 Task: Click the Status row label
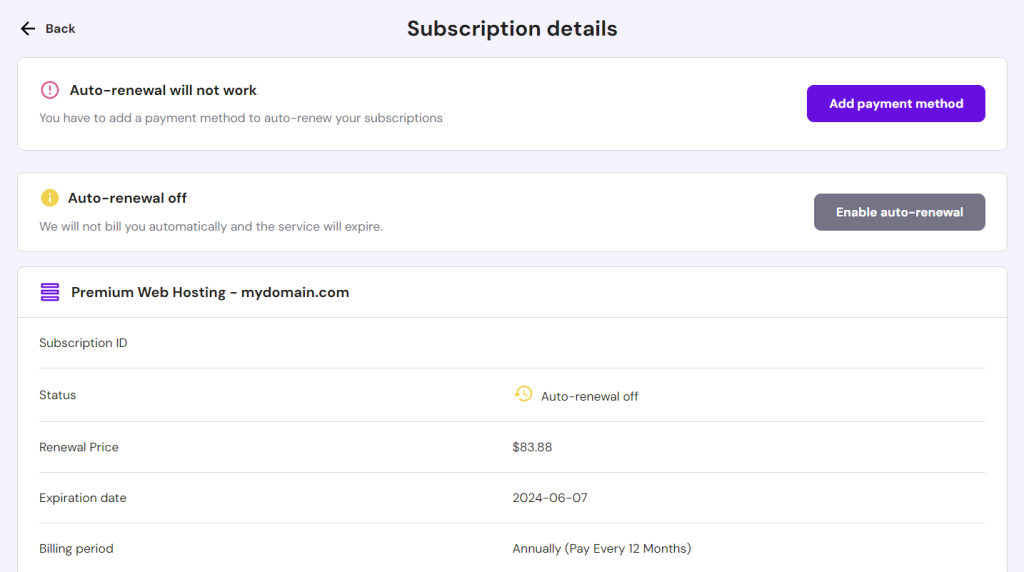tap(58, 395)
